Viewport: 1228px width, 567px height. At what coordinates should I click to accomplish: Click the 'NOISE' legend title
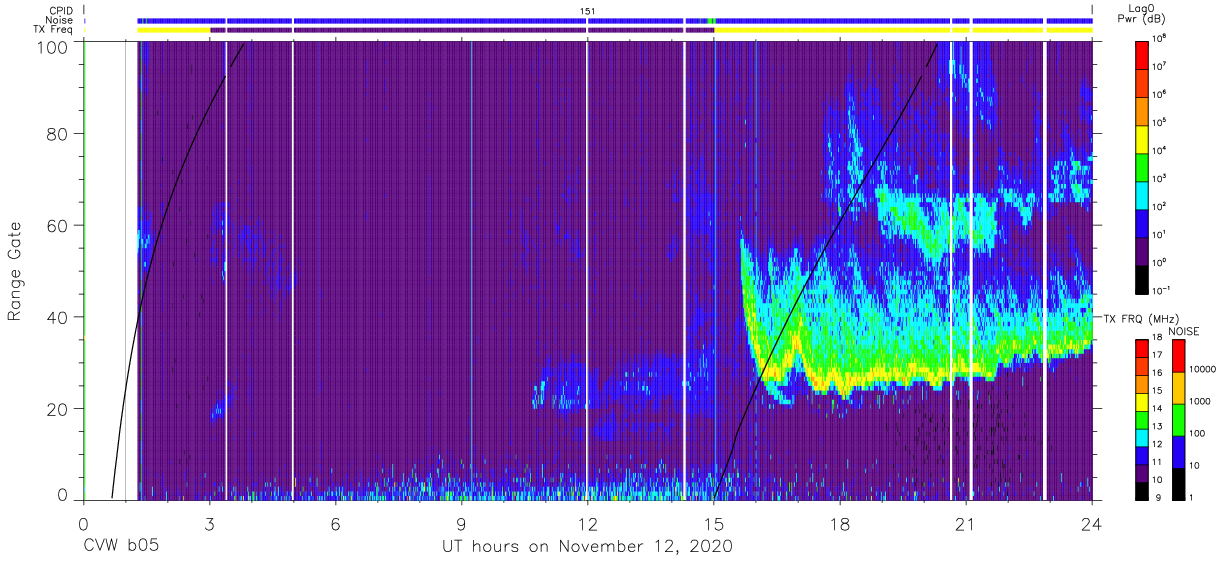pyautogui.click(x=1183, y=330)
